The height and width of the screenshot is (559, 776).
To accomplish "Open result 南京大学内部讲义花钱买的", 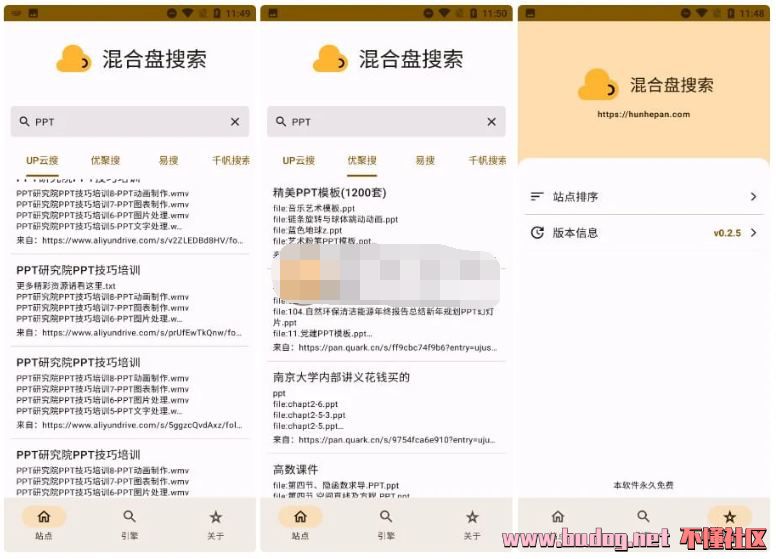I will (341, 377).
